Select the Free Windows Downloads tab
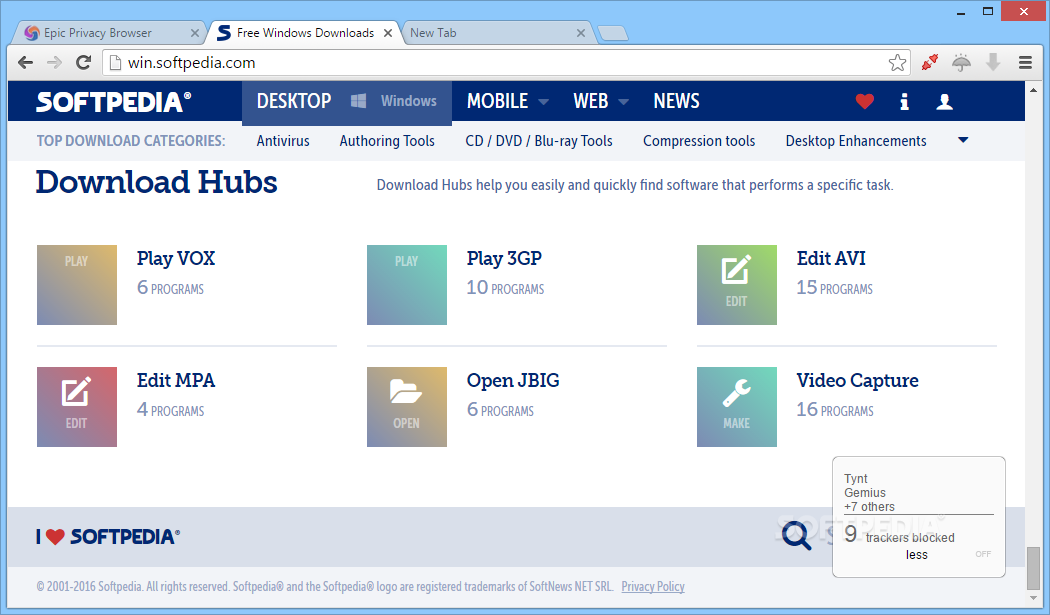This screenshot has height=615, width=1050. (305, 33)
